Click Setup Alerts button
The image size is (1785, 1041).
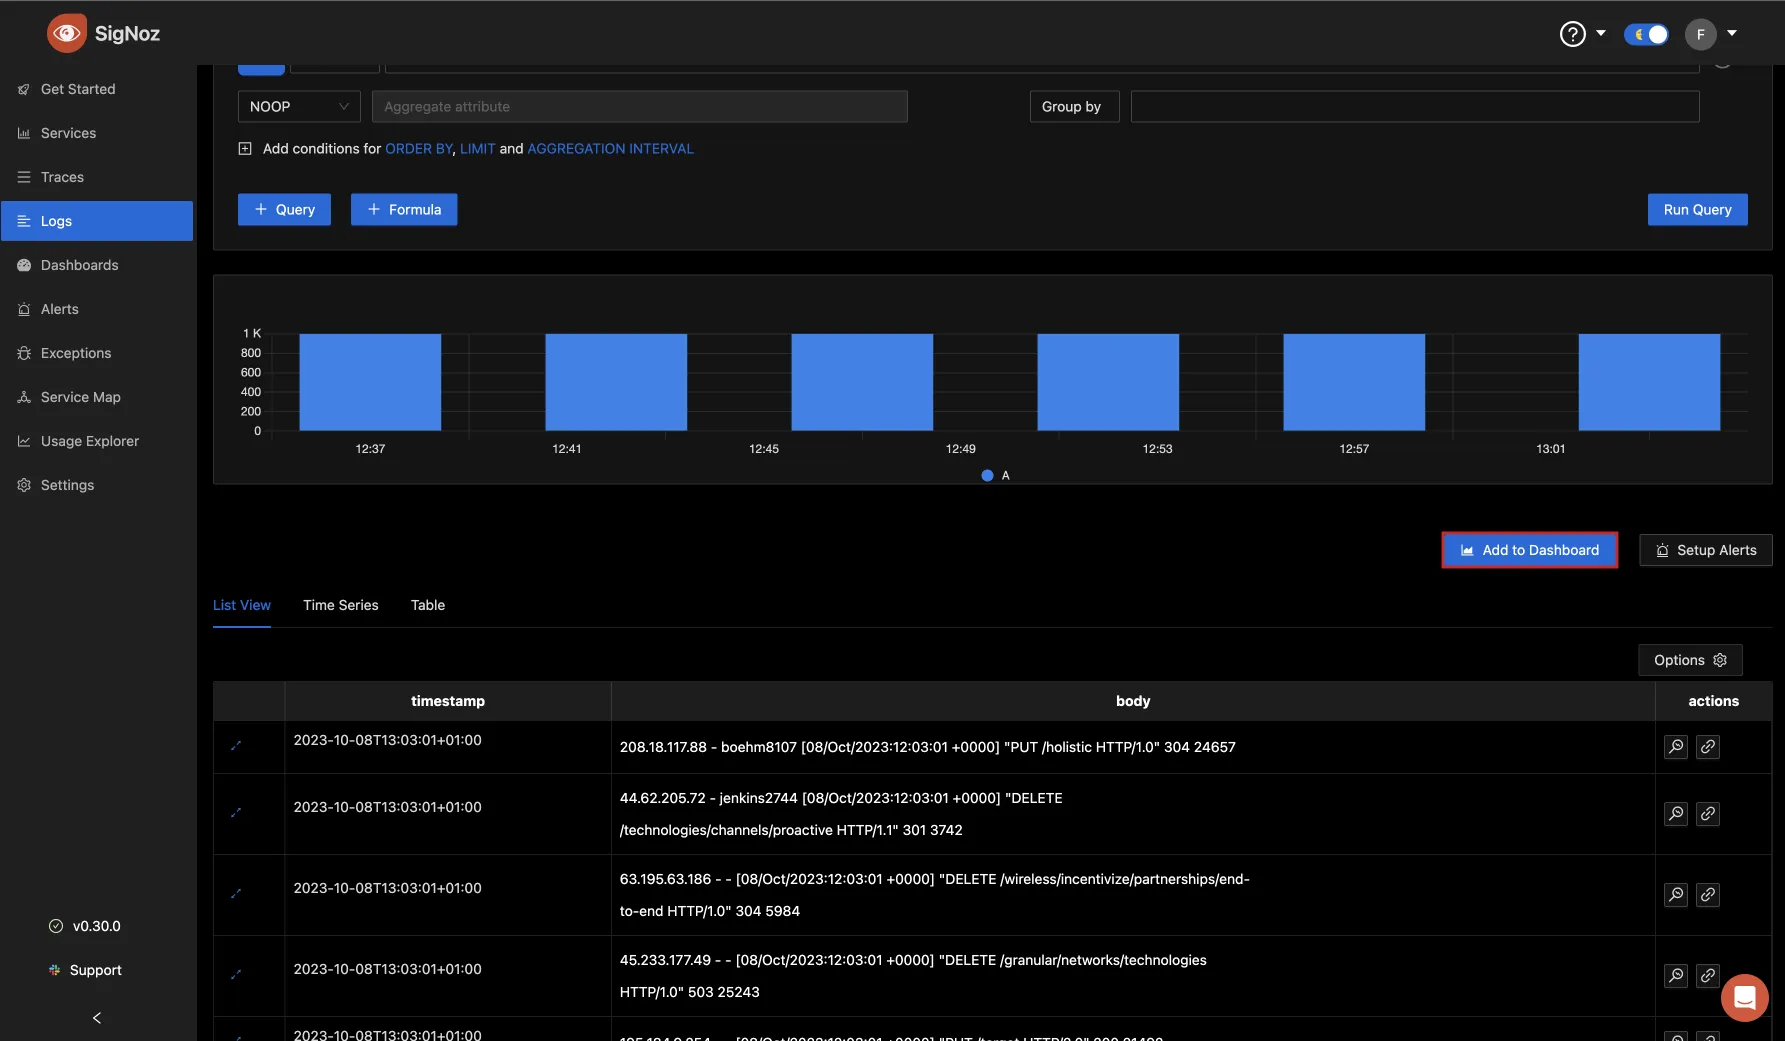point(1705,550)
